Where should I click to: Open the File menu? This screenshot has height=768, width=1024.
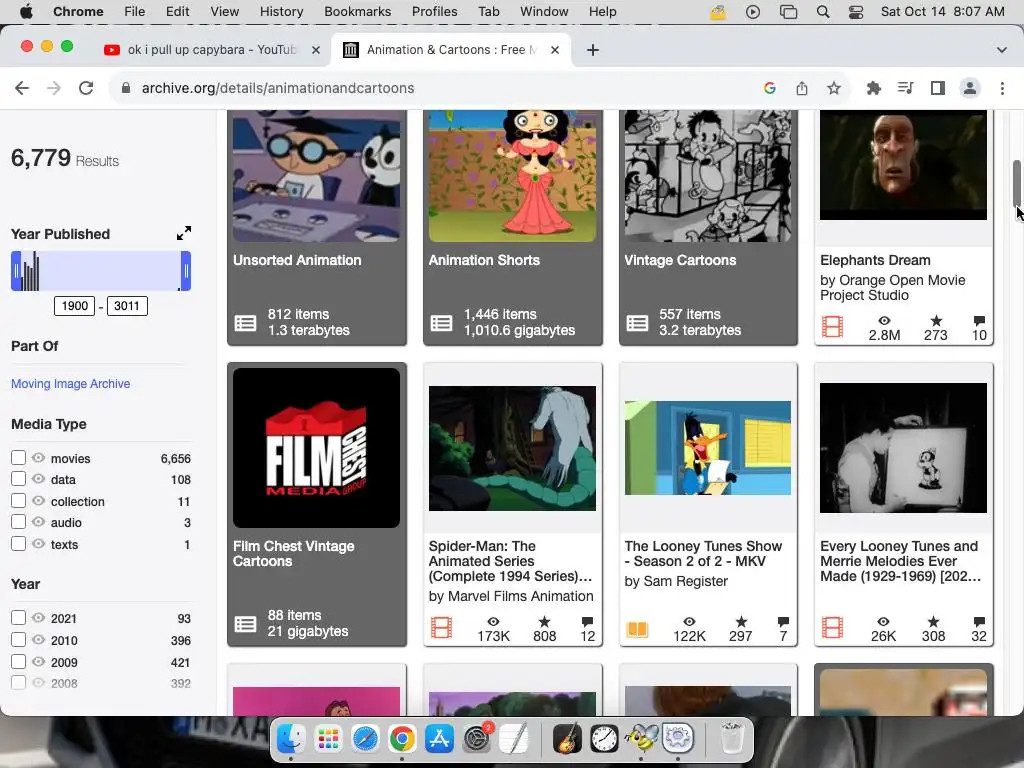click(135, 12)
